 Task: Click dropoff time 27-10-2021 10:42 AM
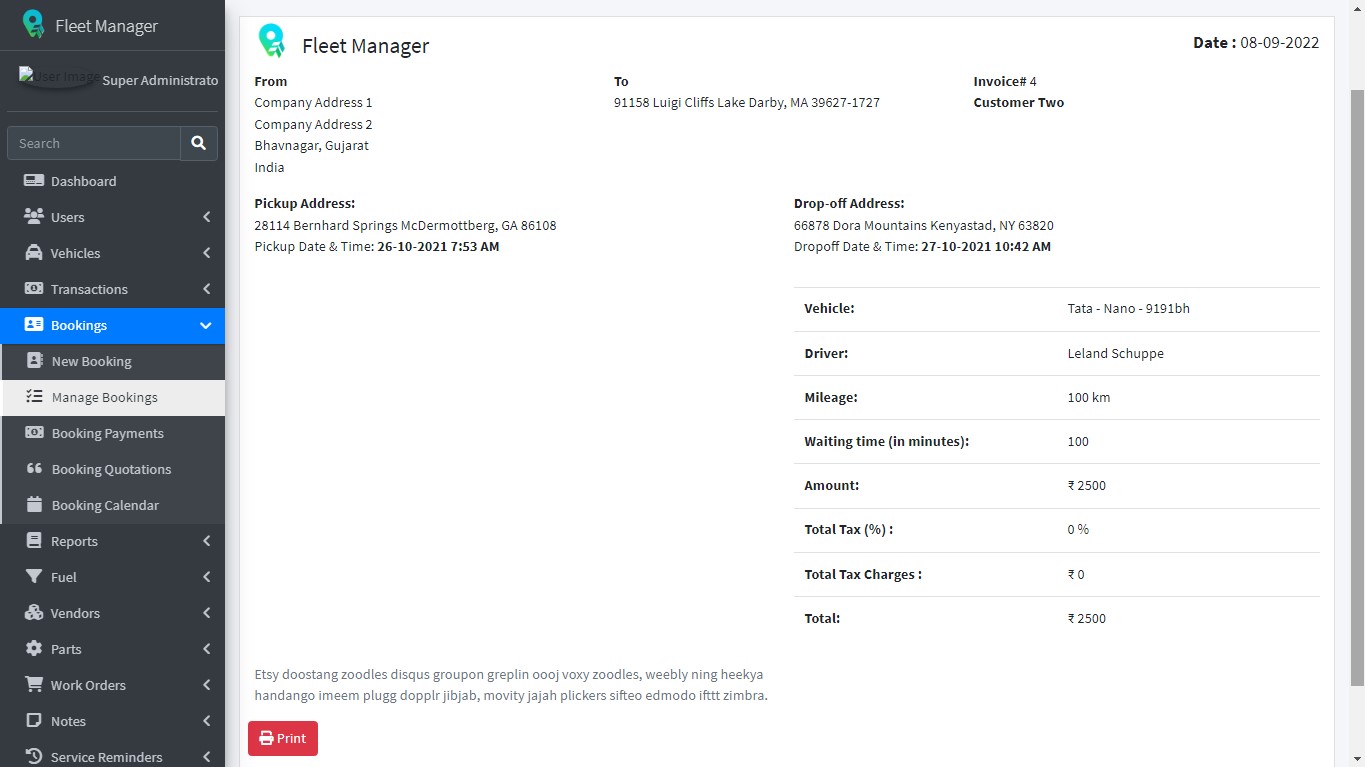pyautogui.click(x=986, y=246)
